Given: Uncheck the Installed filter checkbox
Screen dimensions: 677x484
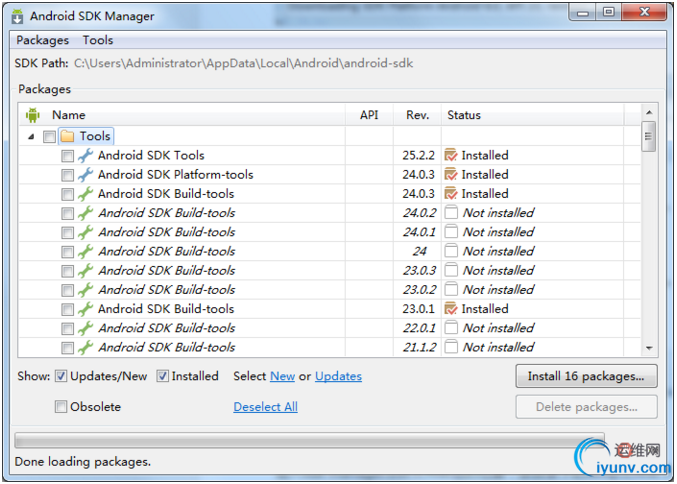Looking at the screenshot, I should (163, 376).
